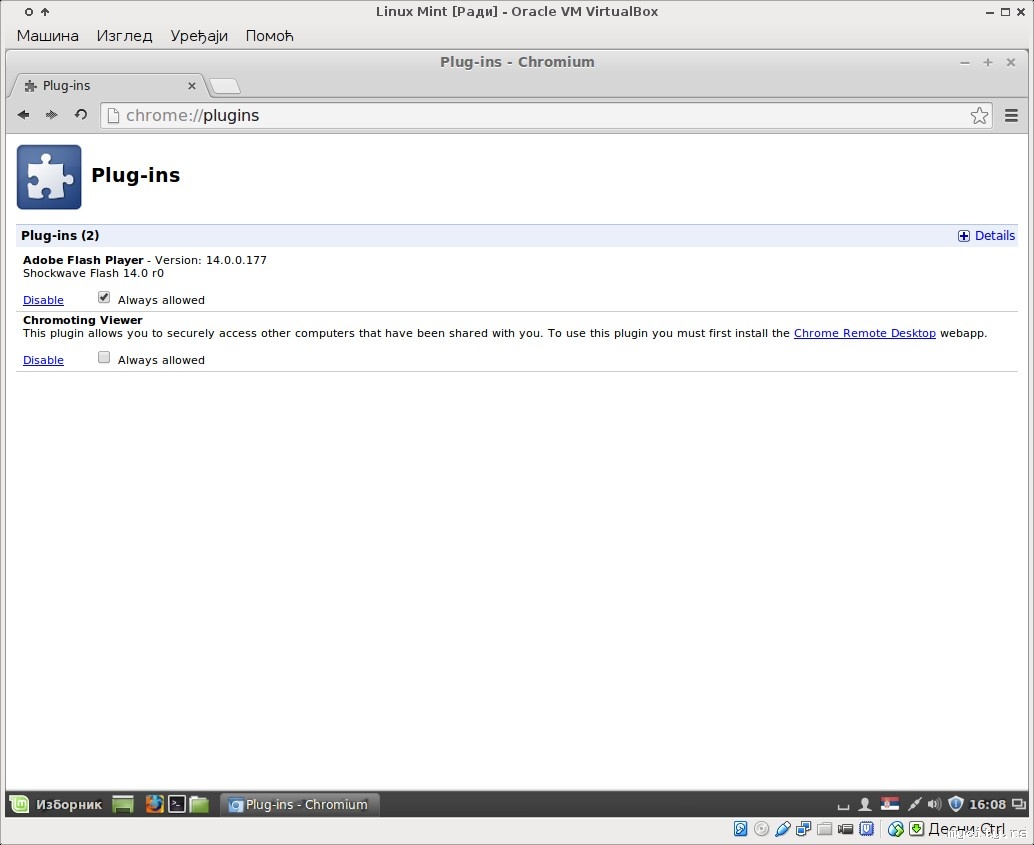The width and height of the screenshot is (1034, 845).
Task: Disable the Adobe Flash Player plug-in
Action: click(x=44, y=300)
